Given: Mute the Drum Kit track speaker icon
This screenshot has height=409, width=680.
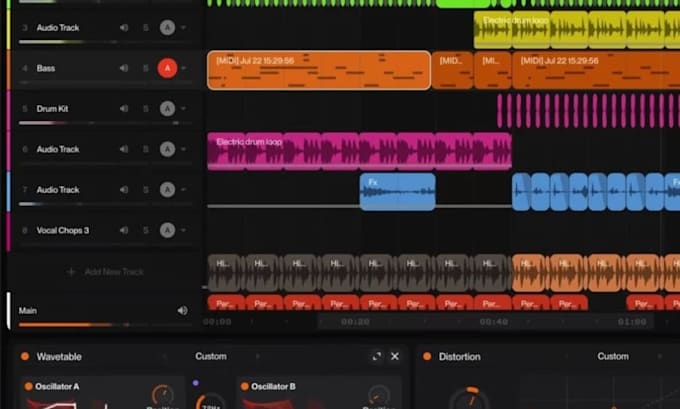Looking at the screenshot, I should click(124, 108).
